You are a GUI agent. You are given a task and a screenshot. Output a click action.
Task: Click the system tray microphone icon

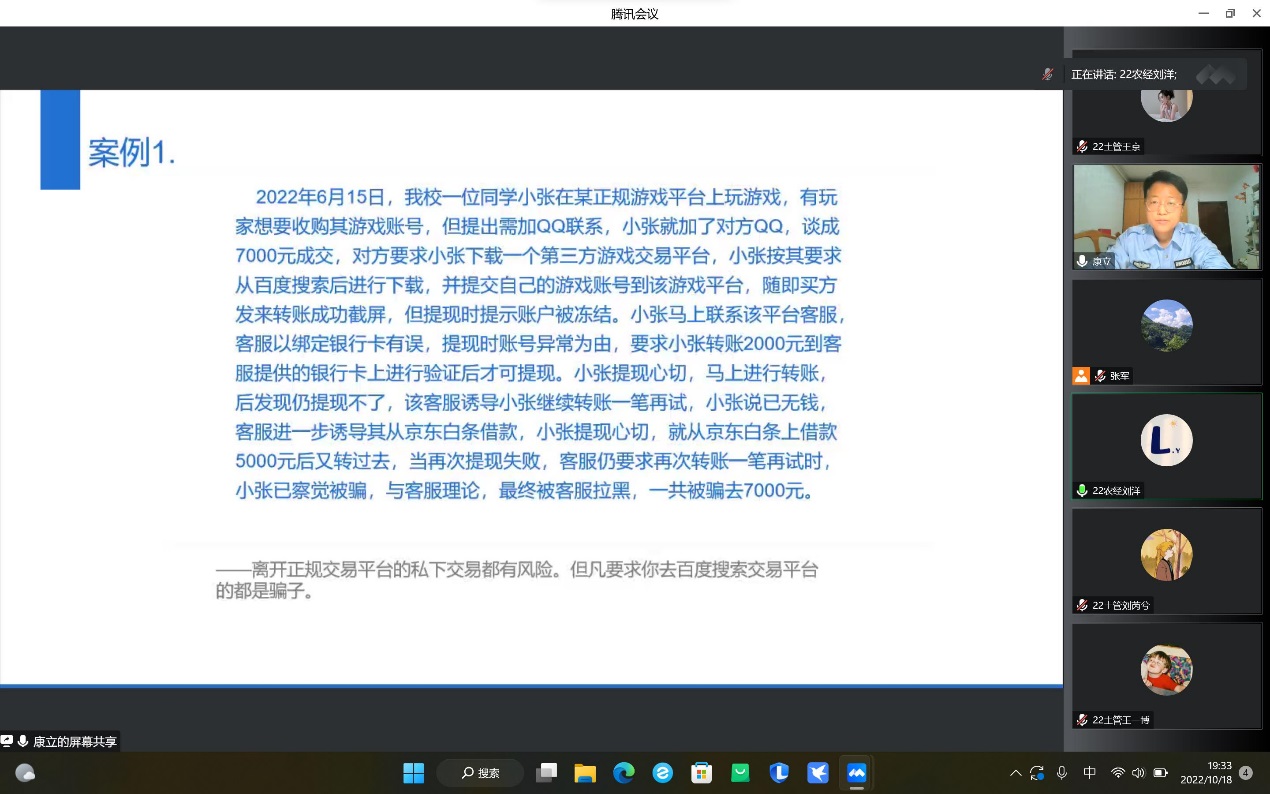coord(1062,773)
